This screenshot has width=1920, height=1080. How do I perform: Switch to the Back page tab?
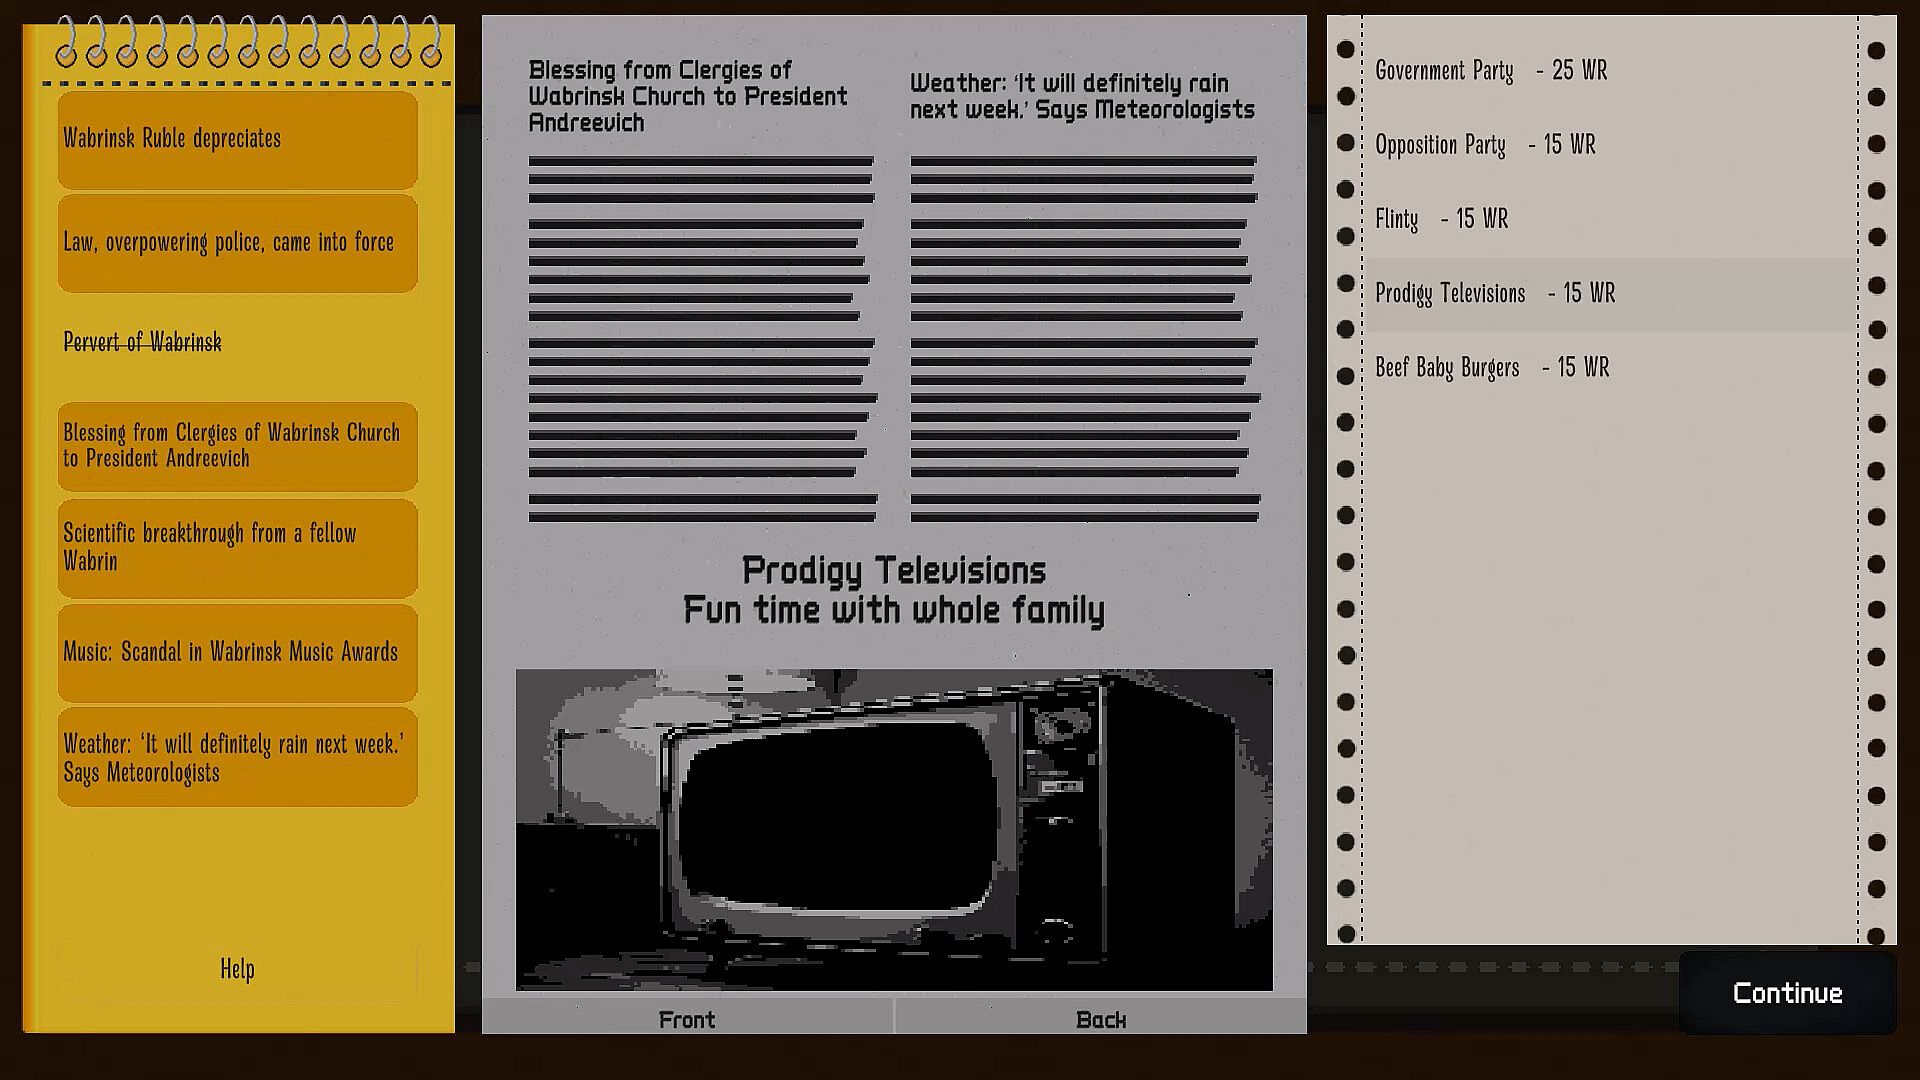click(1101, 1019)
